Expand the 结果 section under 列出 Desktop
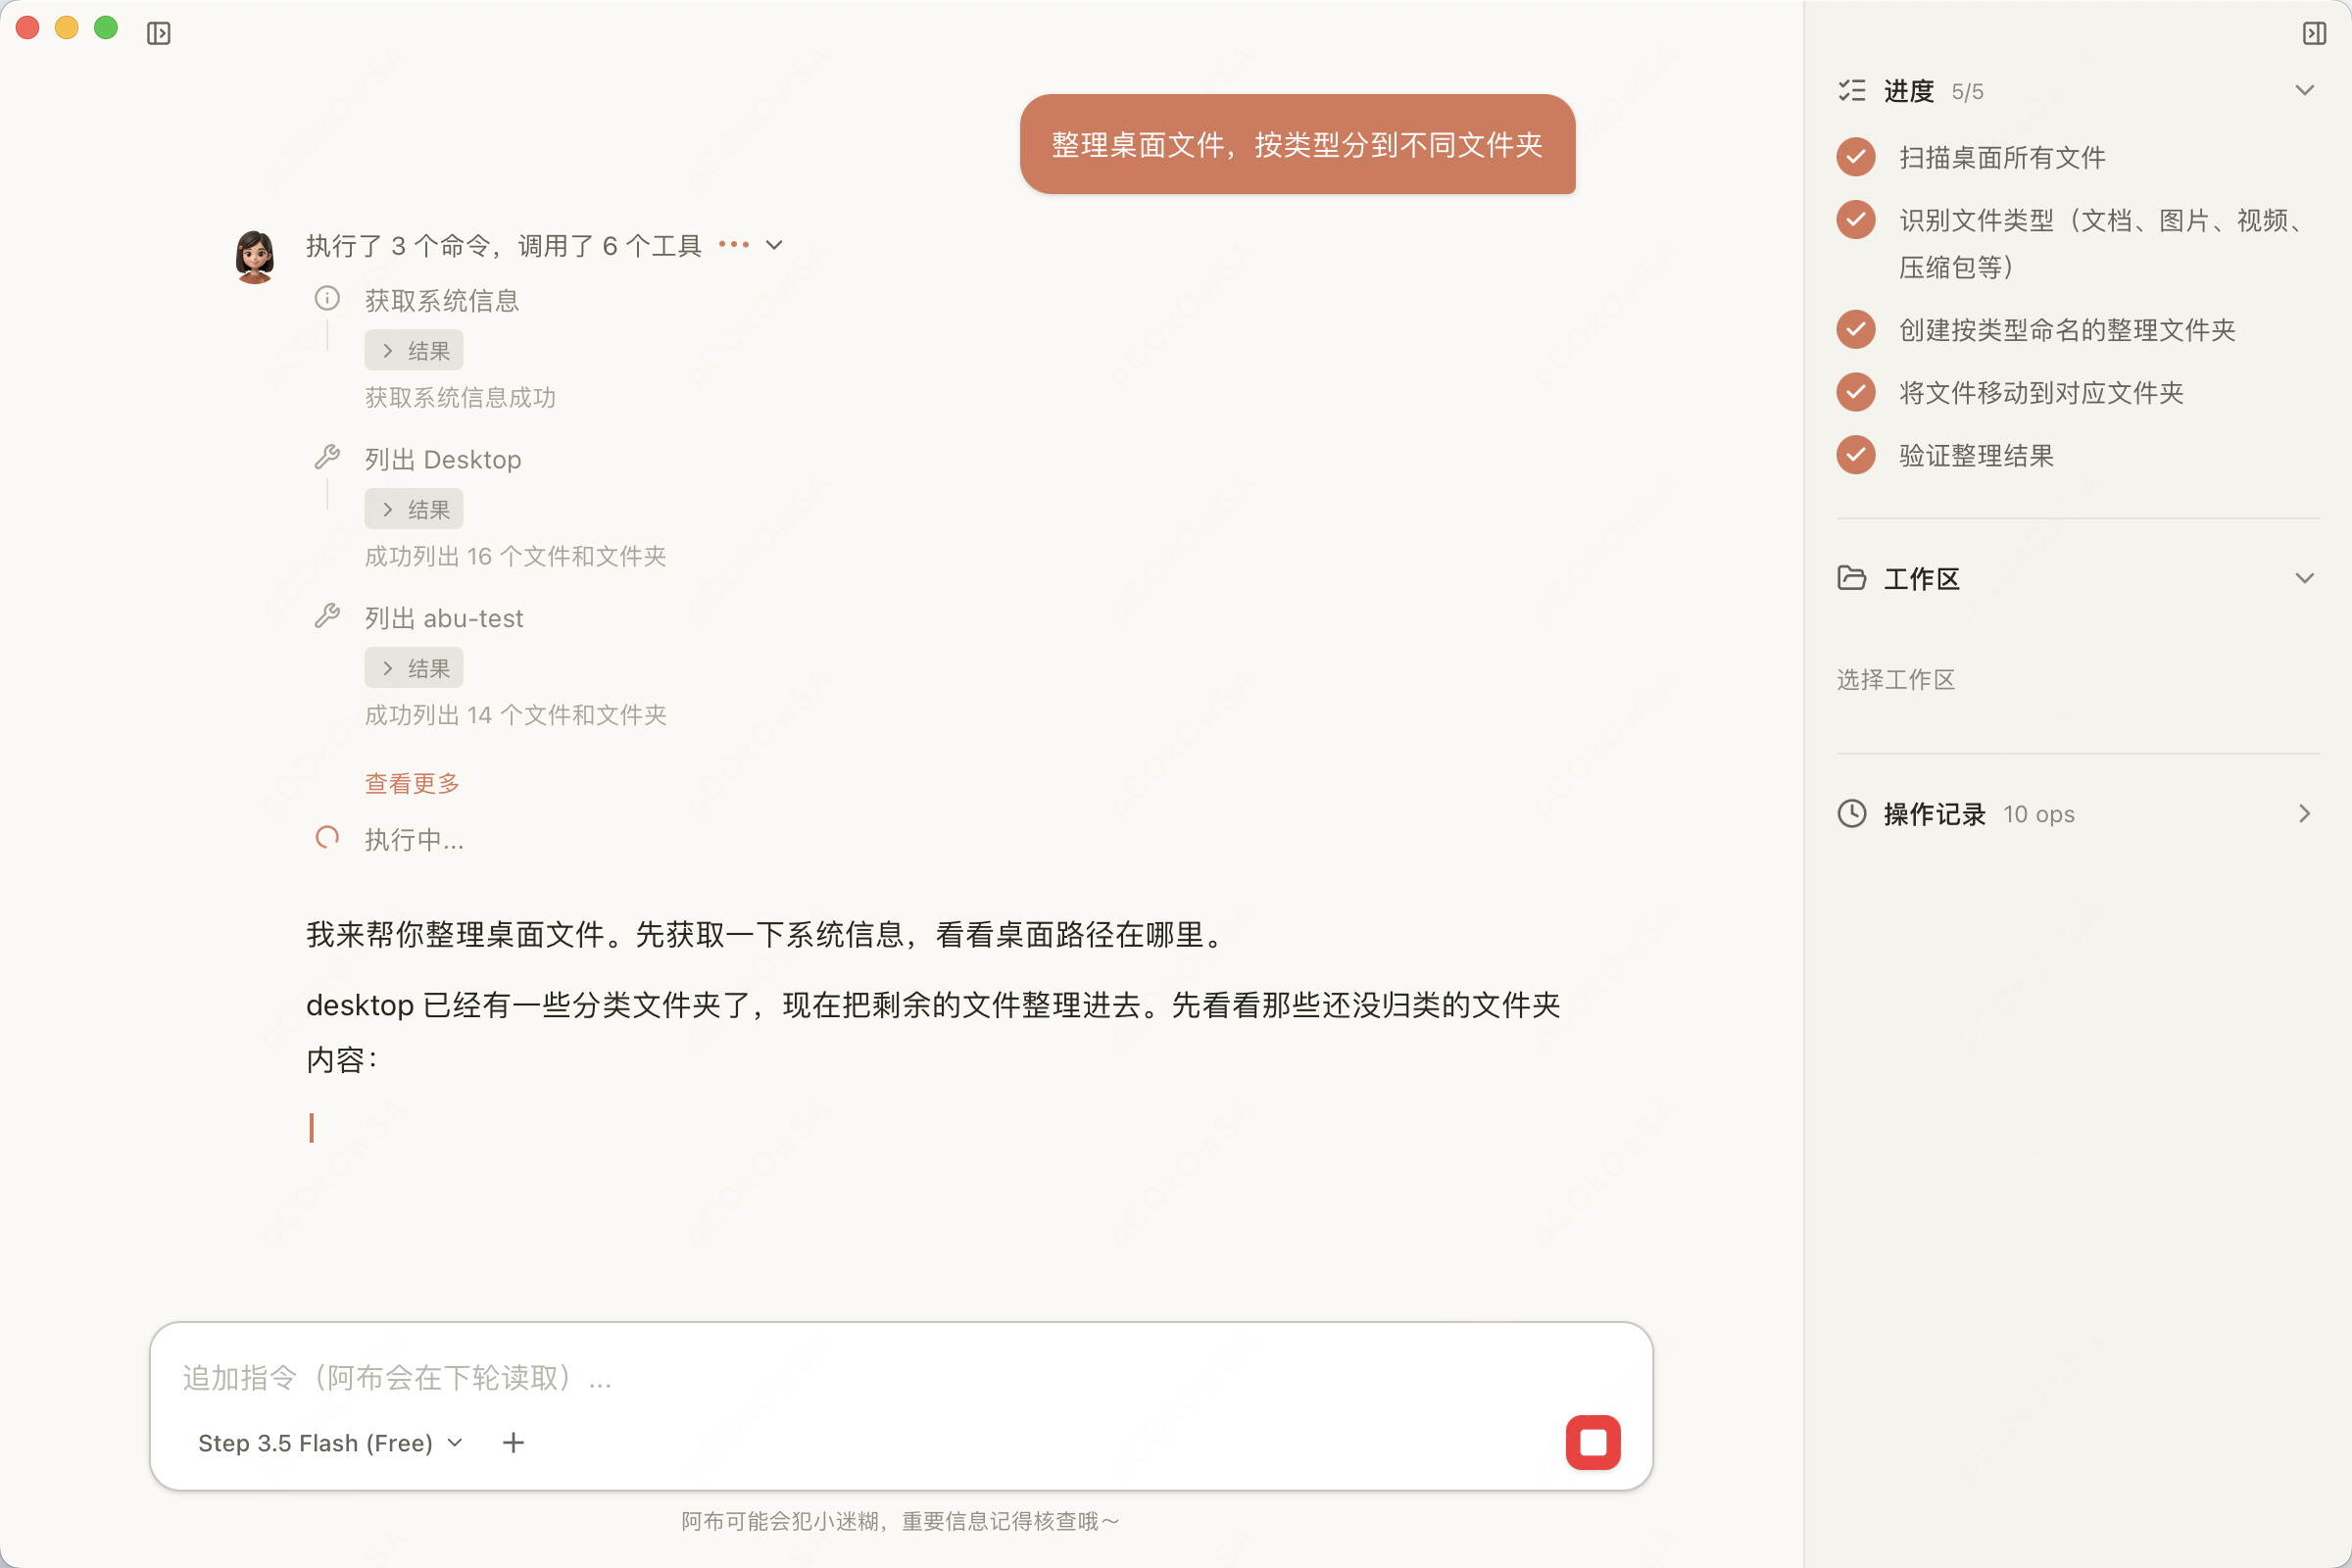 point(412,508)
